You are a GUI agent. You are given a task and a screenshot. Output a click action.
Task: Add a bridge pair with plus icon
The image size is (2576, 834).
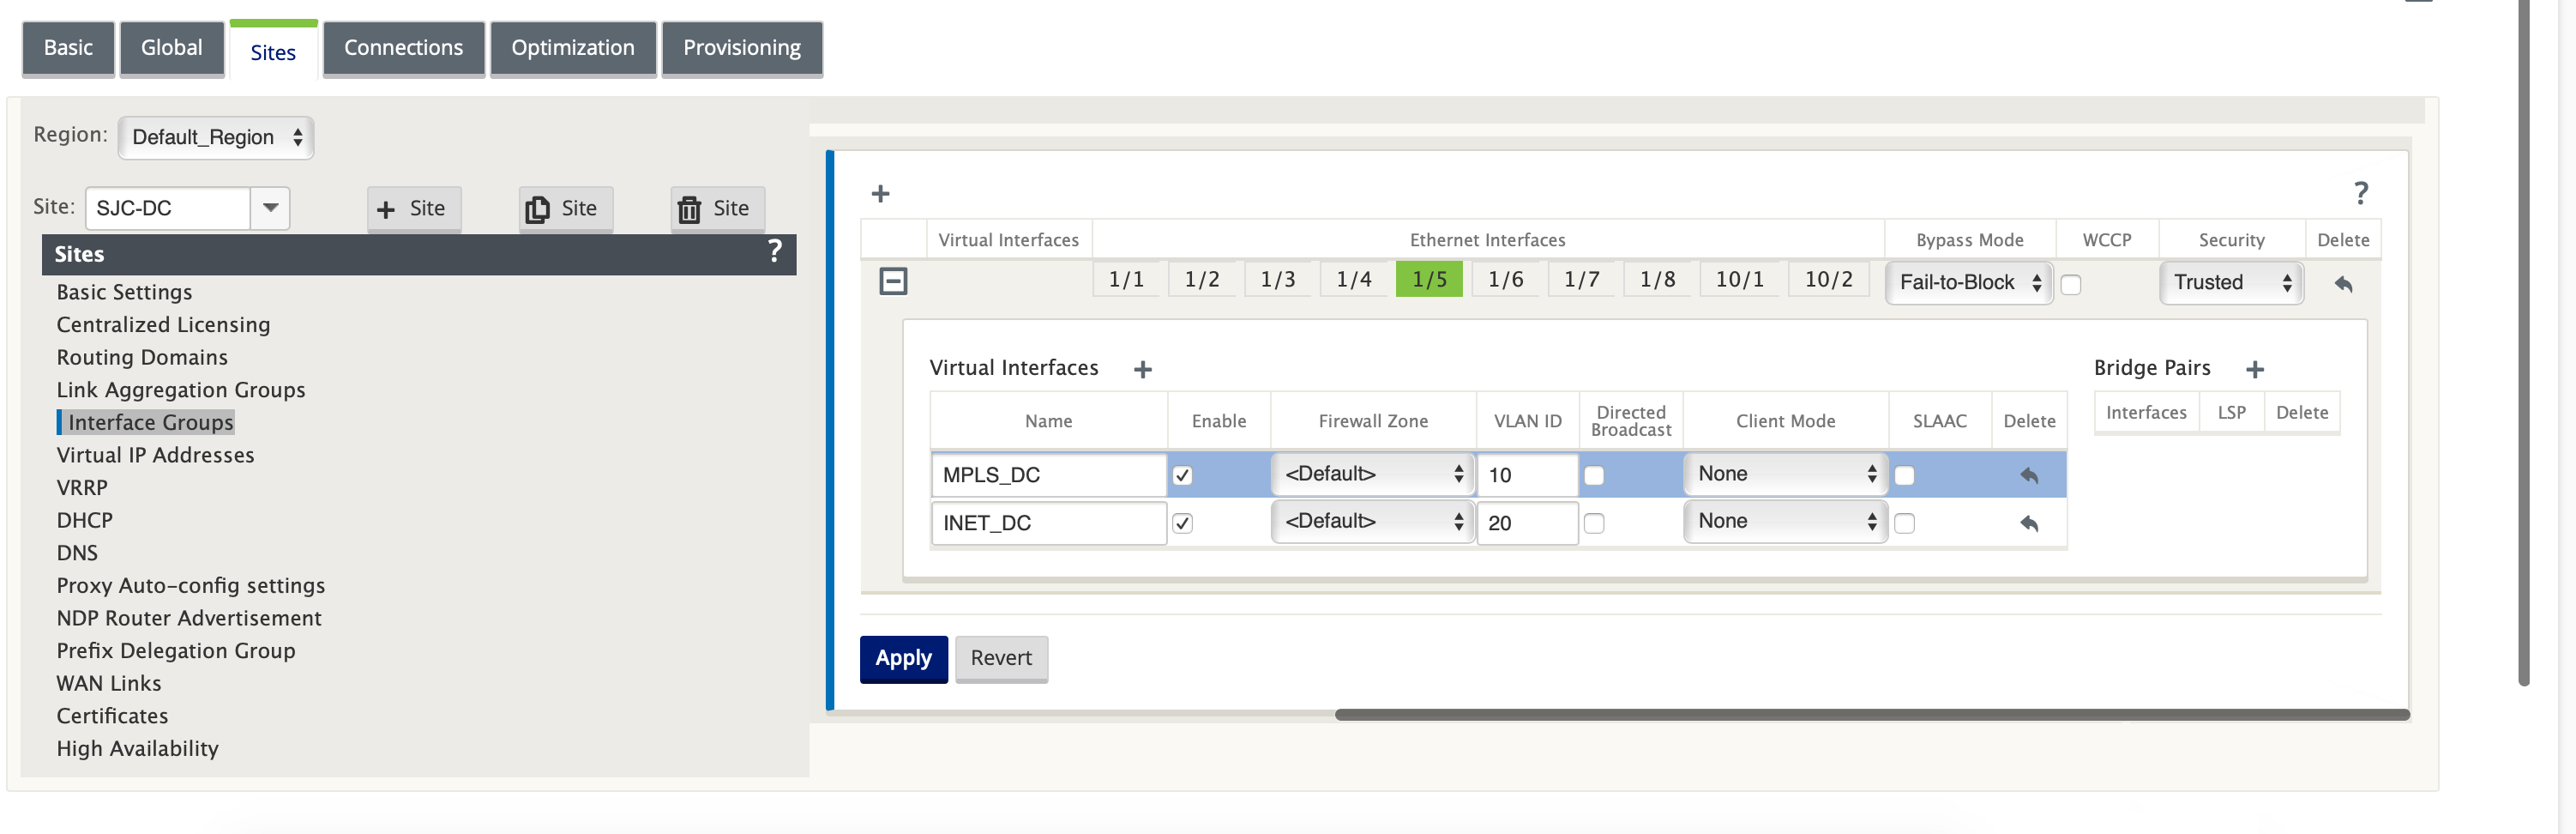[2255, 369]
